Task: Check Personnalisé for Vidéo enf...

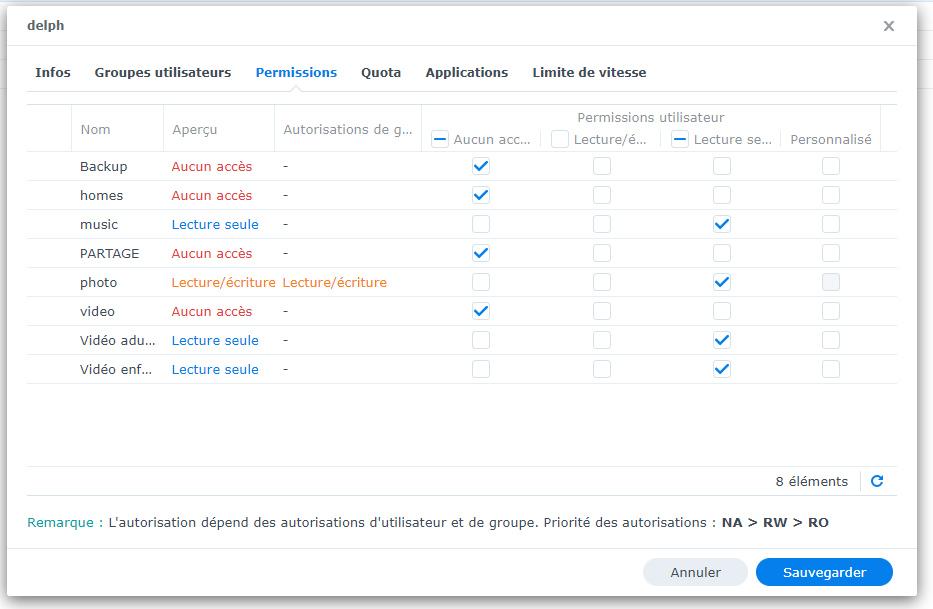Action: click(831, 370)
